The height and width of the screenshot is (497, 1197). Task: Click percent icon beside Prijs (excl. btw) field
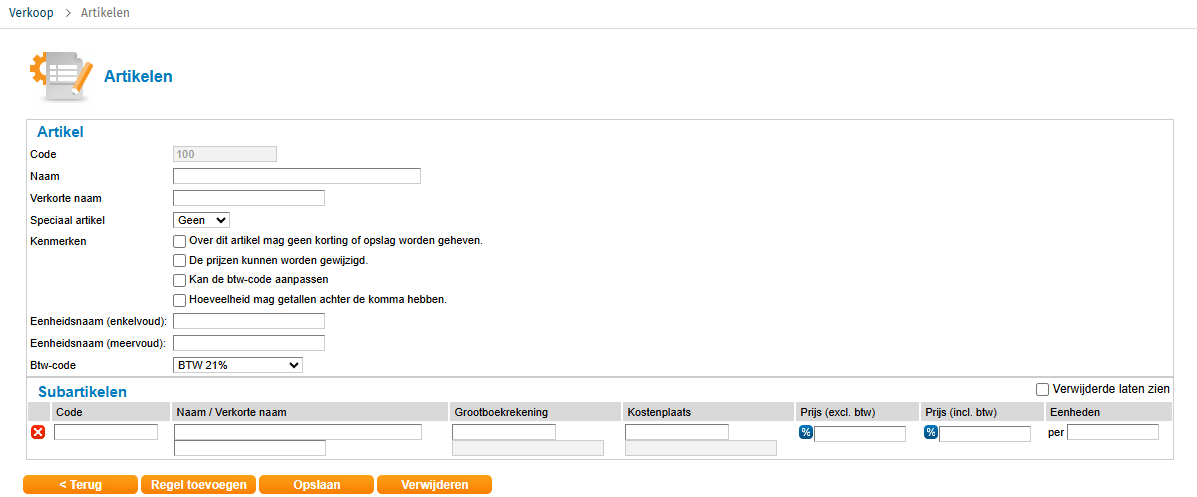click(805, 432)
